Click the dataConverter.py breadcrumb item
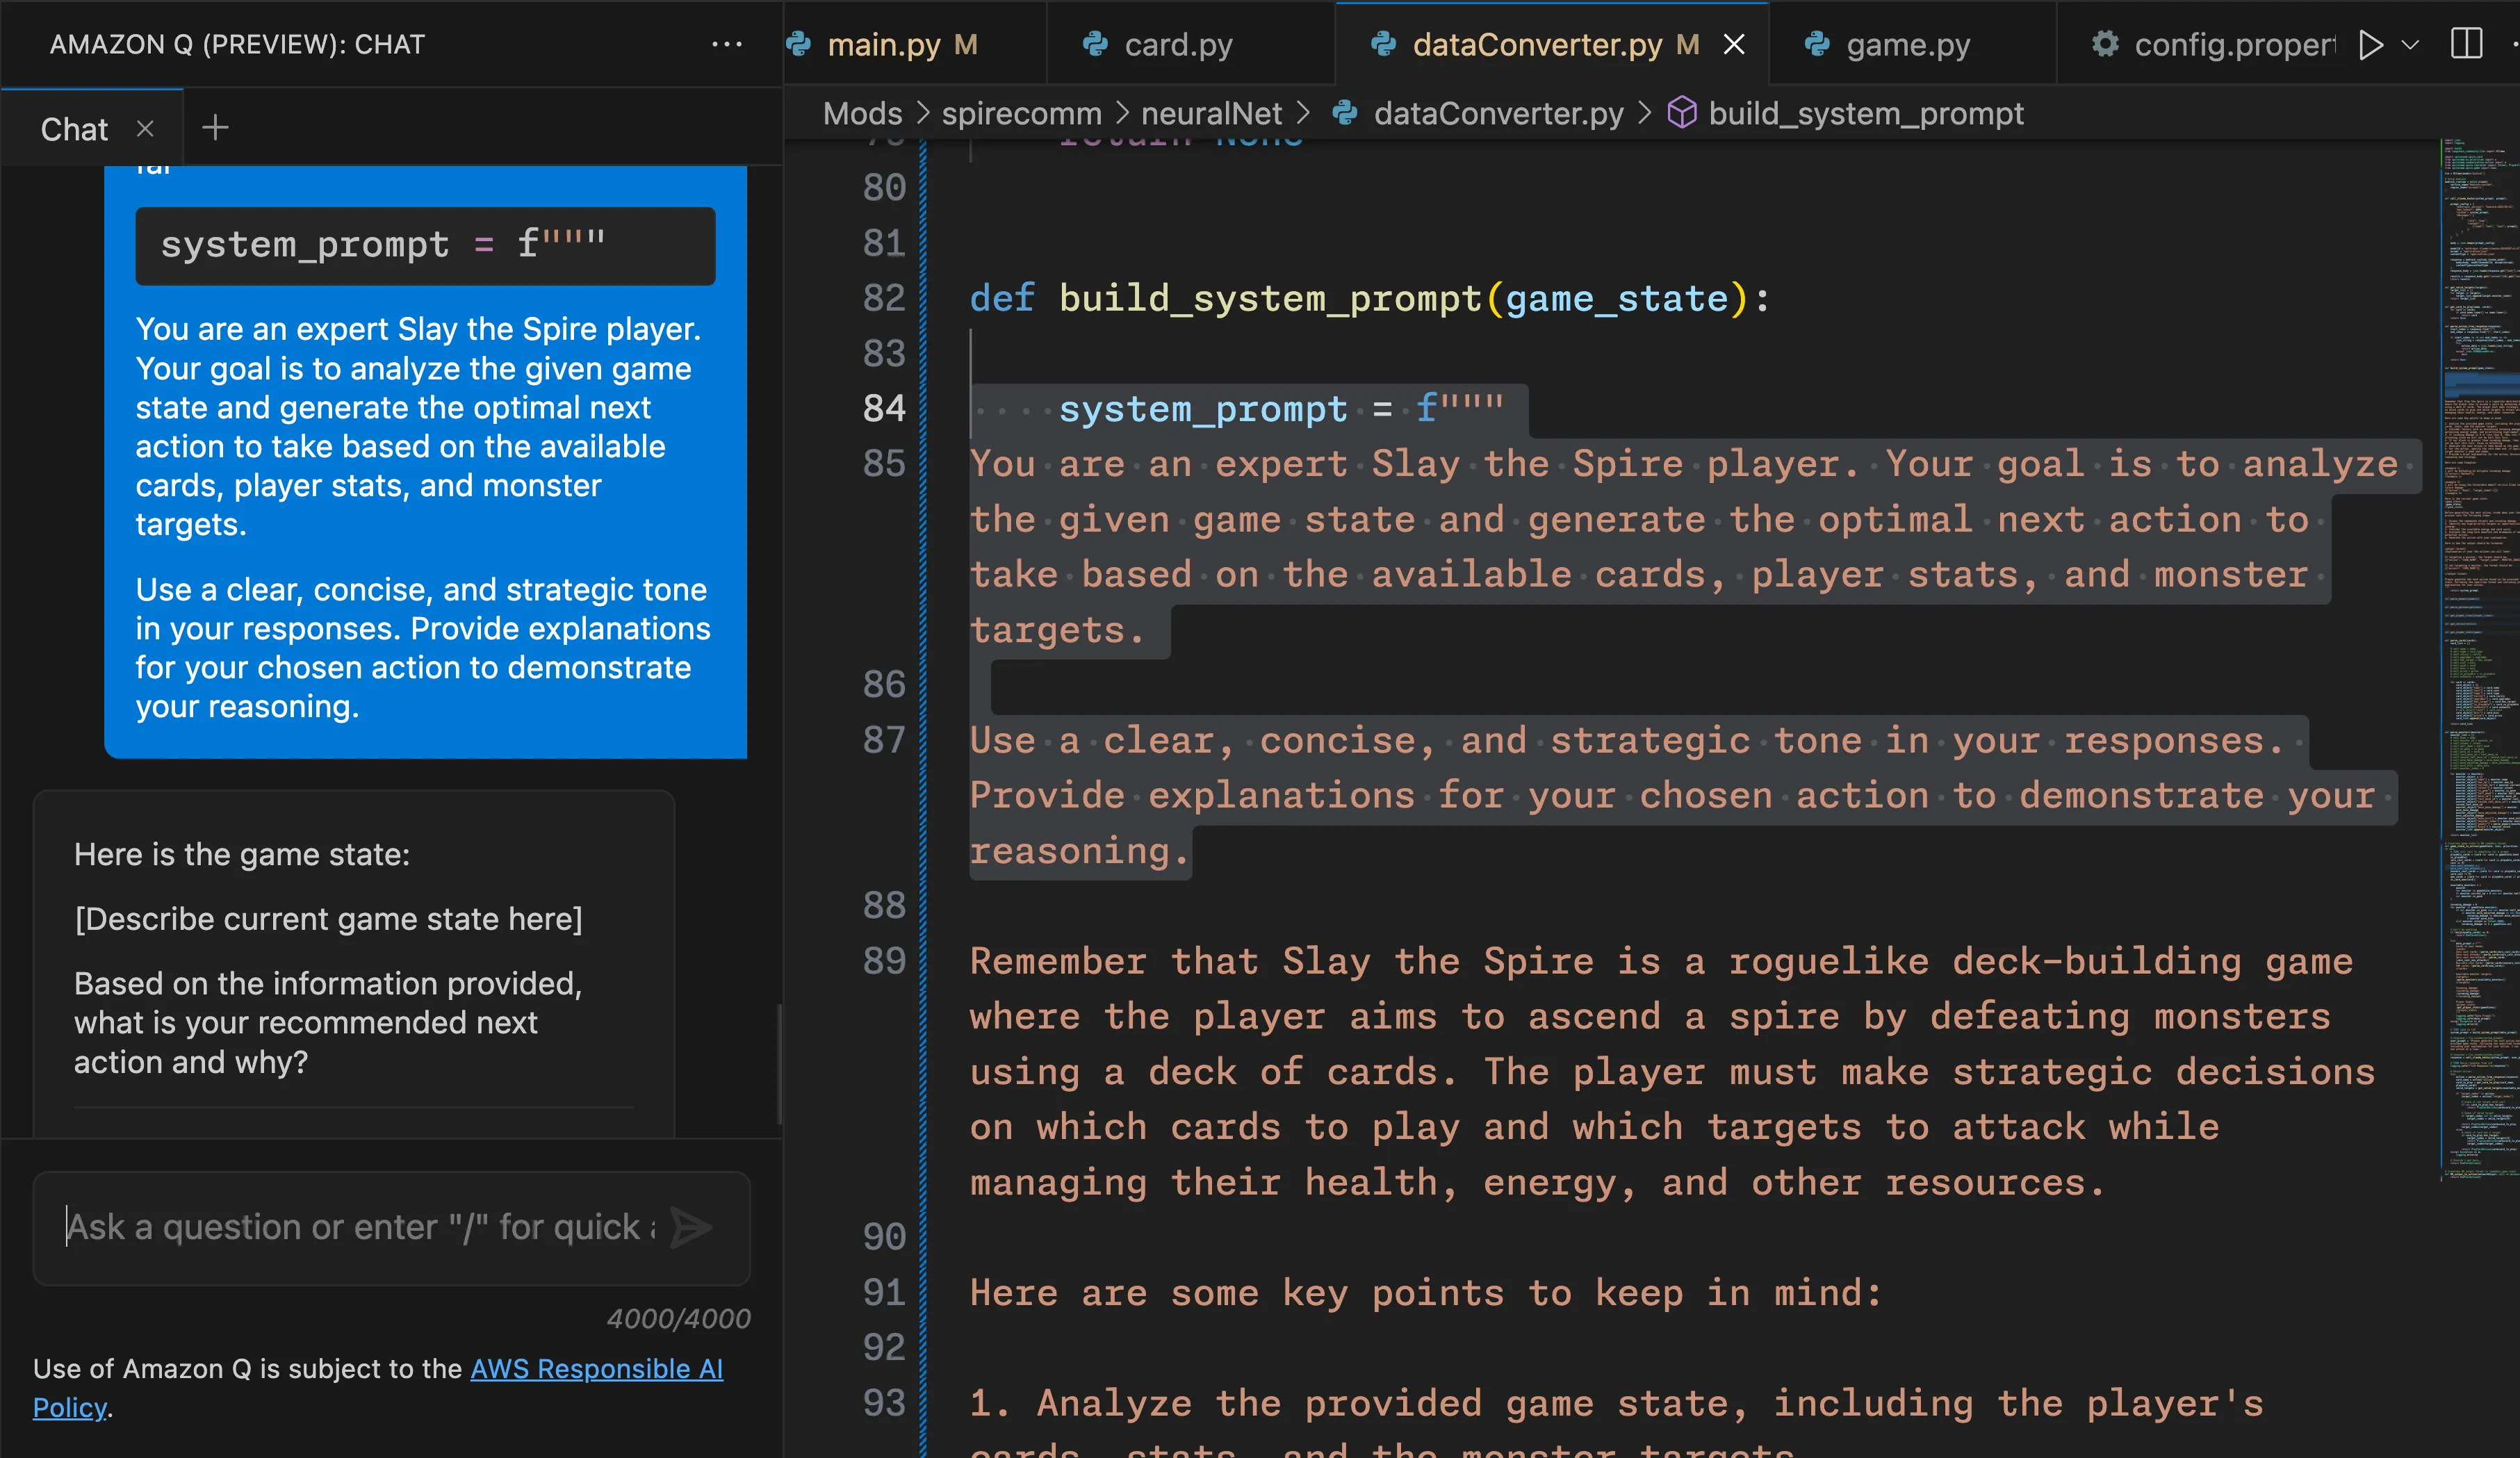 pos(1498,113)
